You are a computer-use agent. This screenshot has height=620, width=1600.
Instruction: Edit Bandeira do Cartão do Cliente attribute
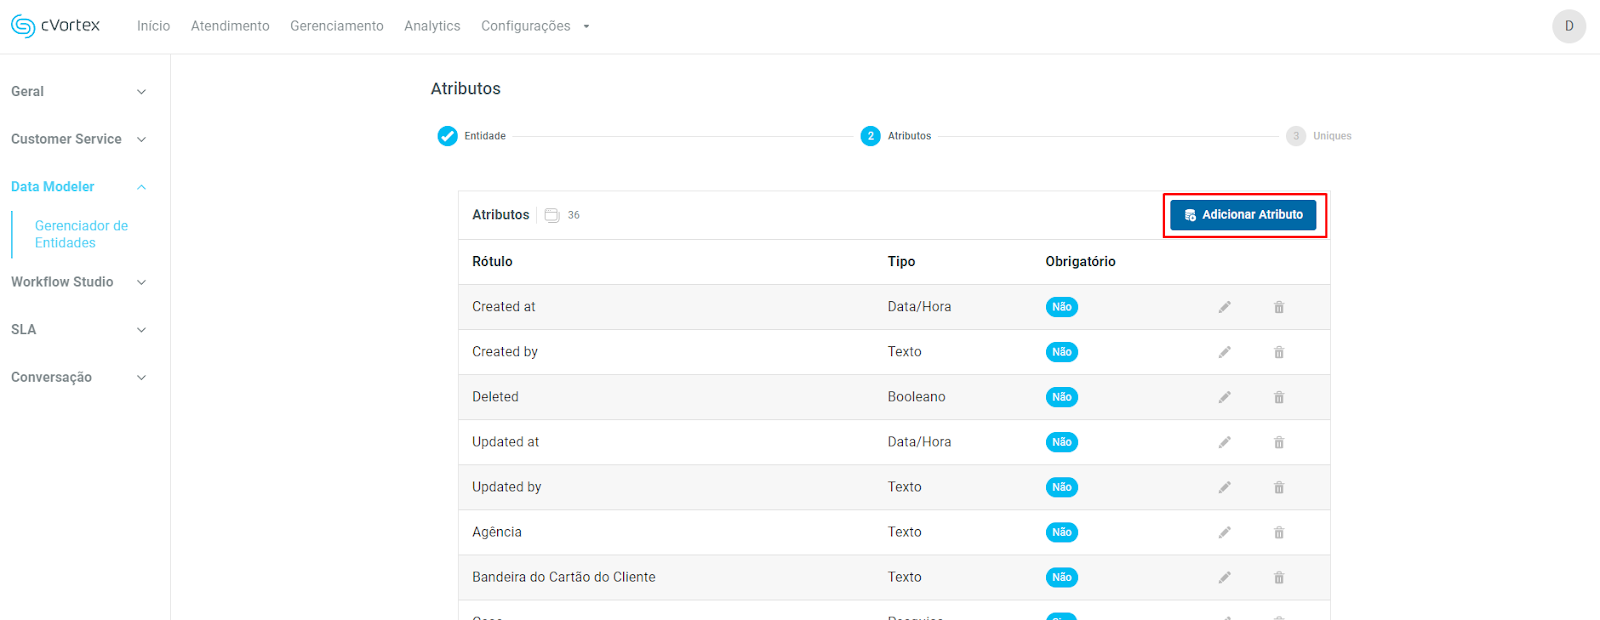[x=1224, y=577]
